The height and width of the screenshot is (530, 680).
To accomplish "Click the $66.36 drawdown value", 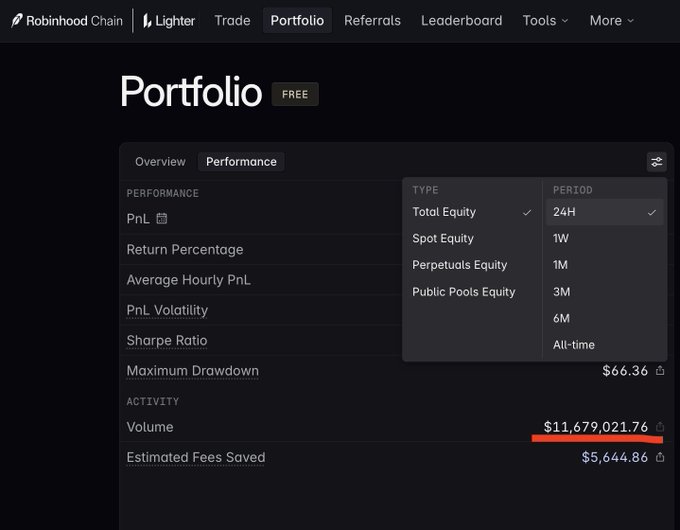I will [x=624, y=371].
